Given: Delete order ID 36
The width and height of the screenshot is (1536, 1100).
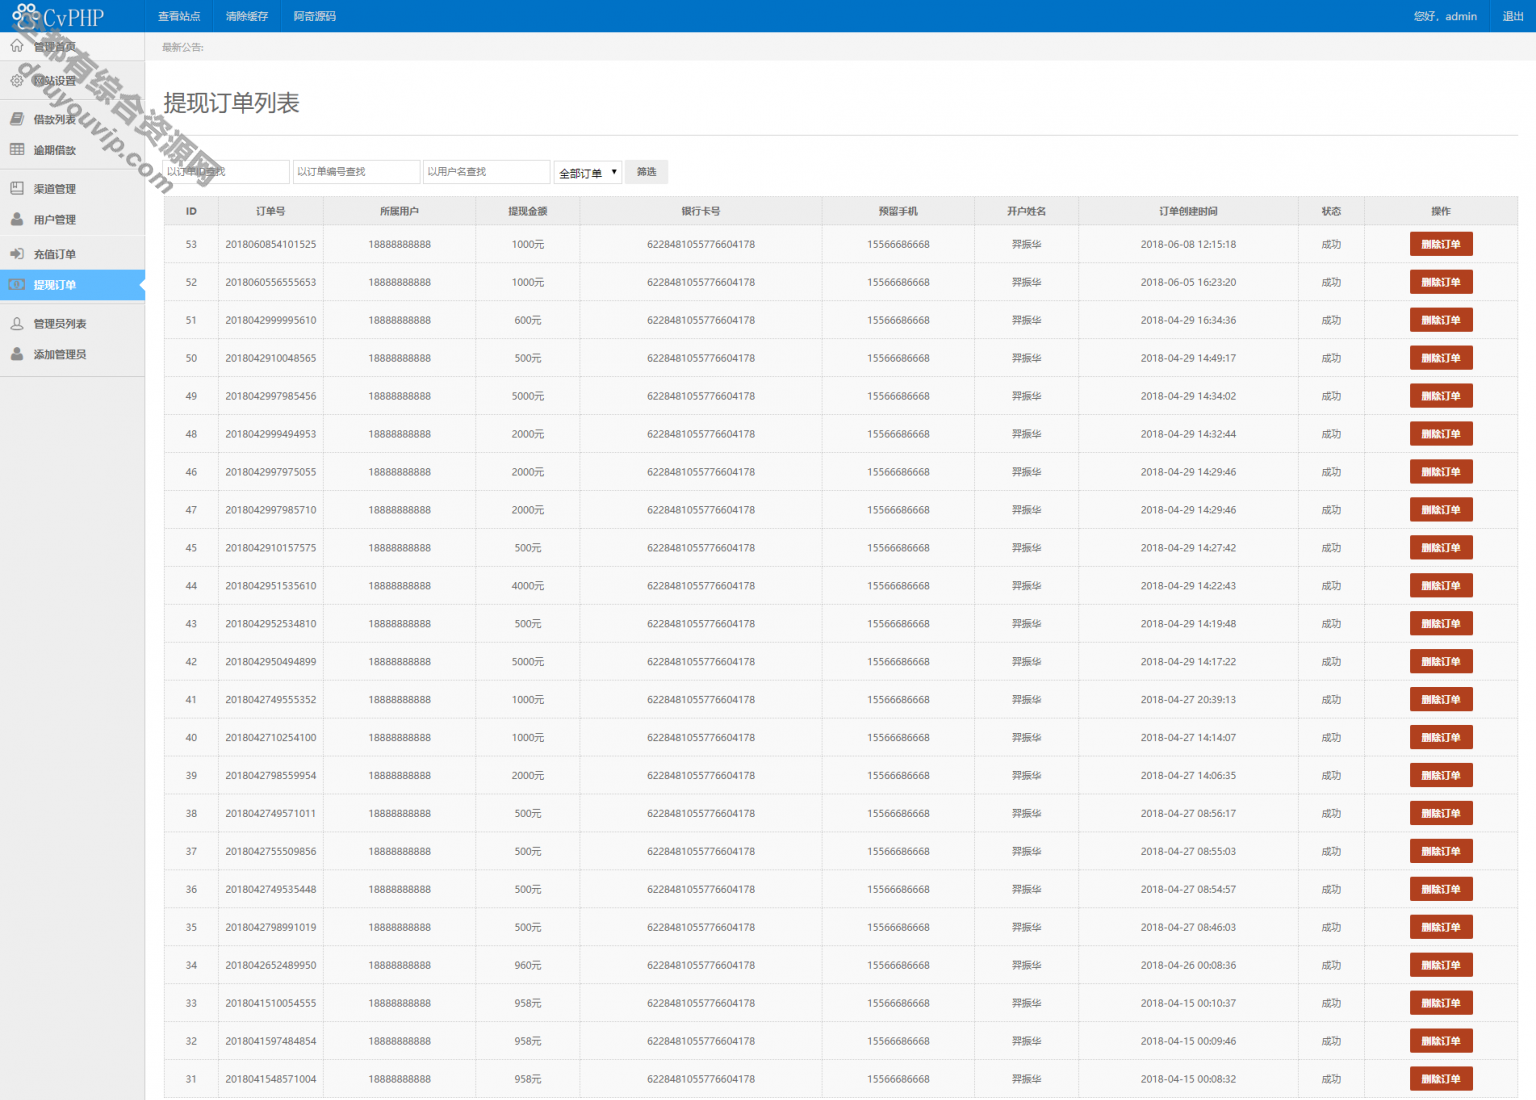Looking at the screenshot, I should [1441, 890].
